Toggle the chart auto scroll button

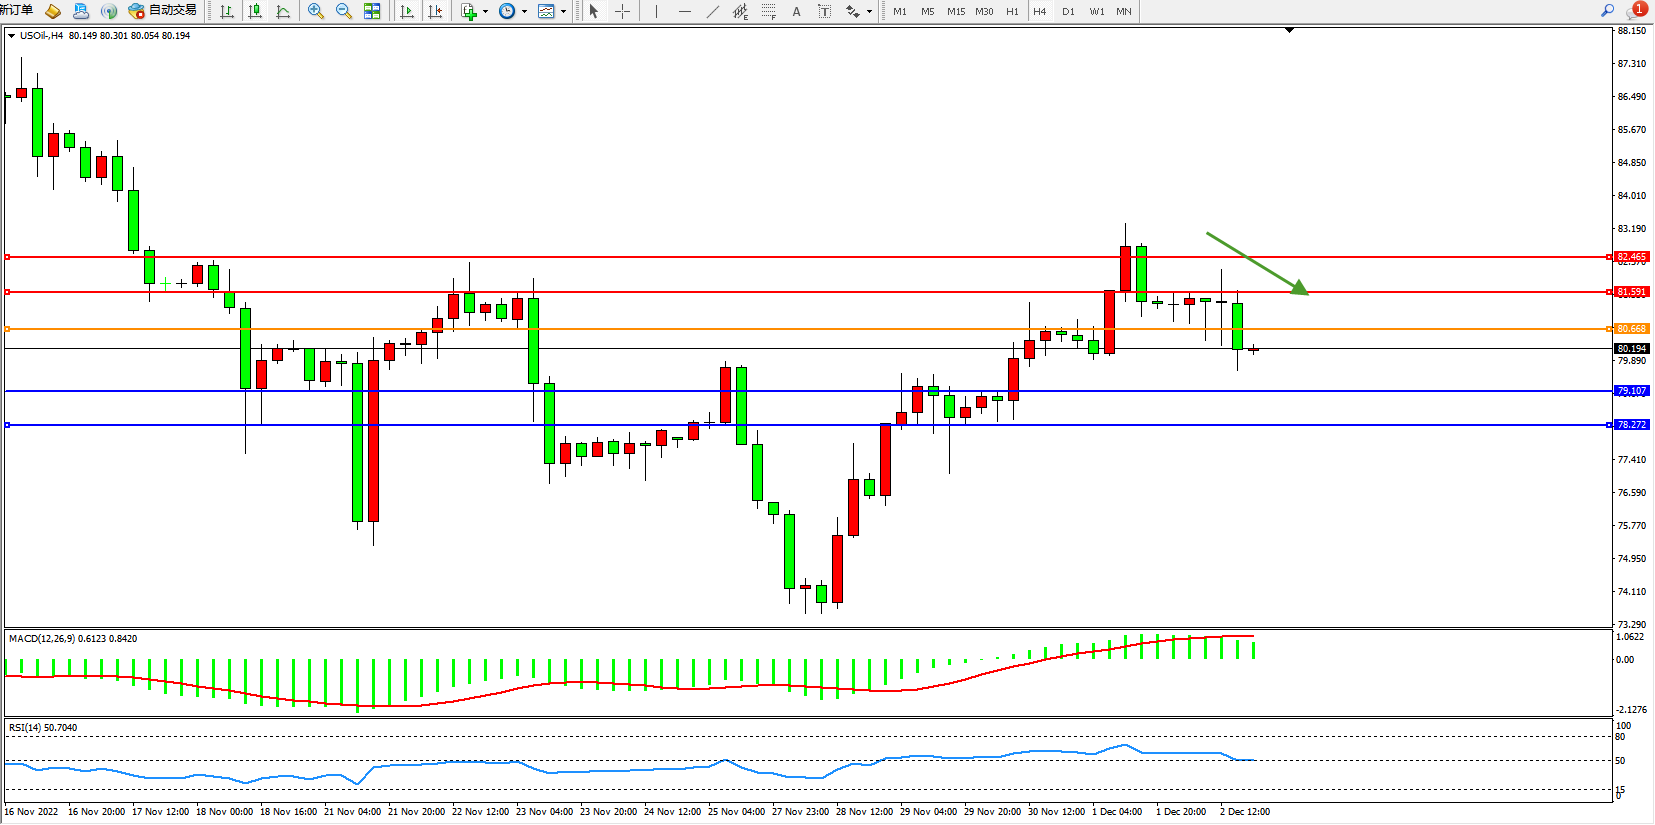pos(407,11)
